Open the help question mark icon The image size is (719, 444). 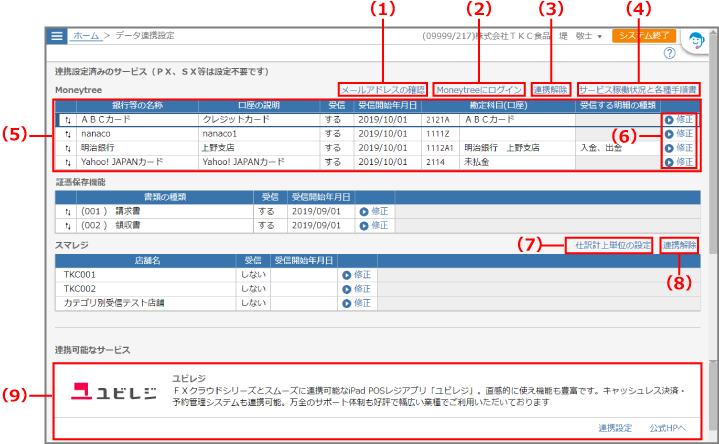click(x=669, y=53)
